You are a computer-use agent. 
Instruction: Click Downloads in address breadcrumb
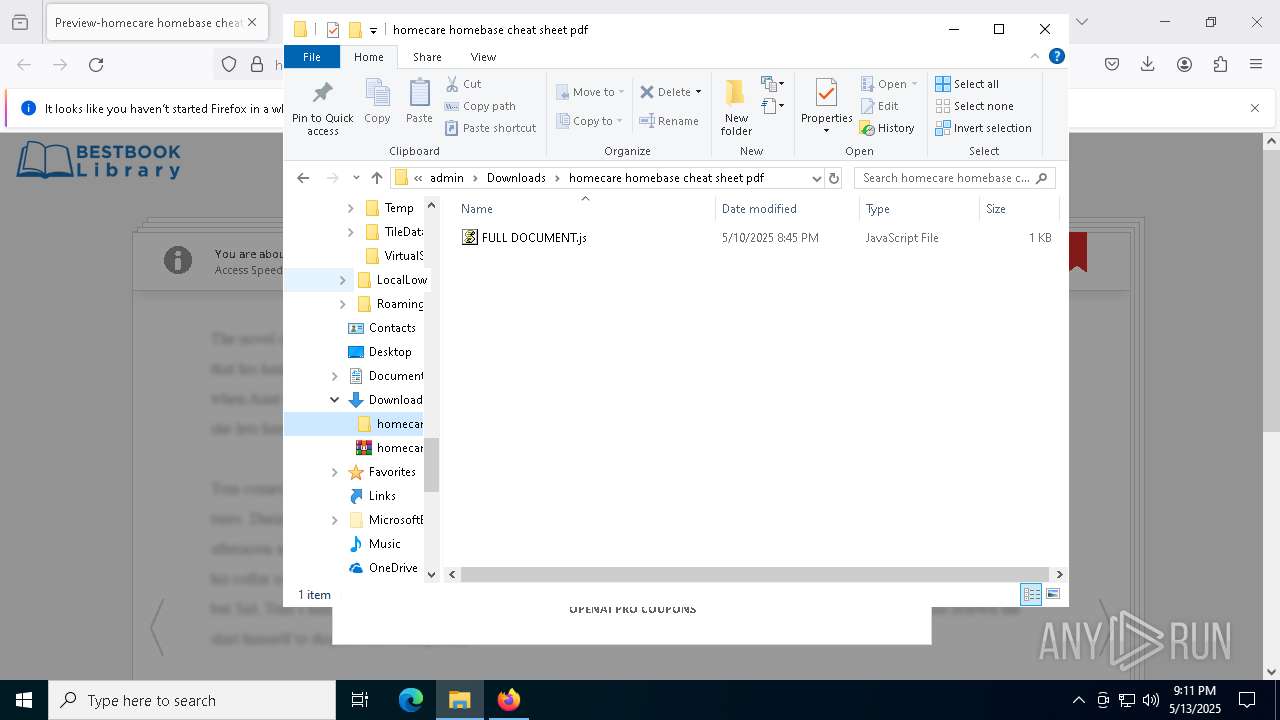[516, 178]
